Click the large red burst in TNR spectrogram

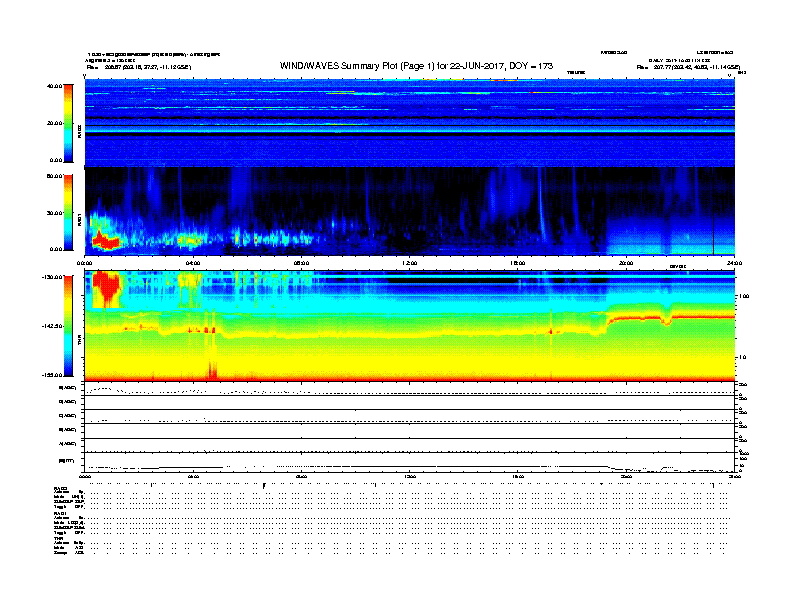(x=107, y=288)
